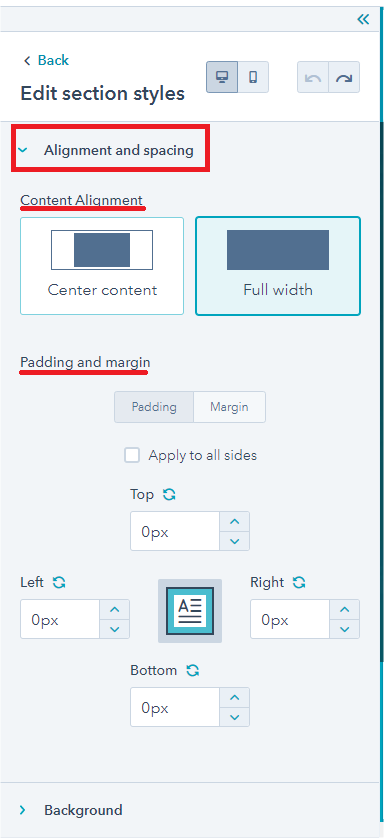Enable Apply to all sides checkbox

point(132,455)
